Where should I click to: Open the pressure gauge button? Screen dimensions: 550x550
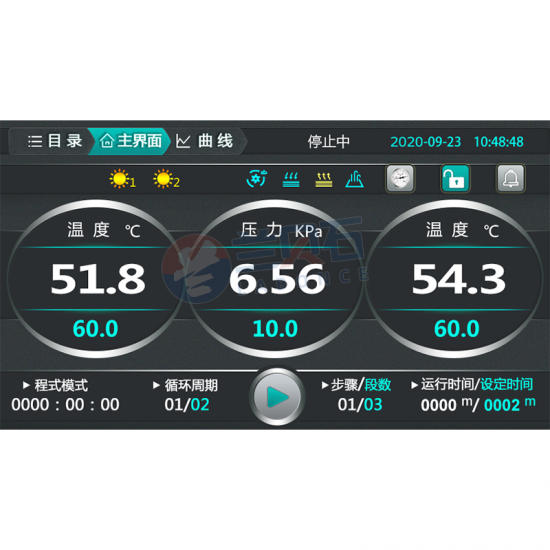click(x=400, y=178)
